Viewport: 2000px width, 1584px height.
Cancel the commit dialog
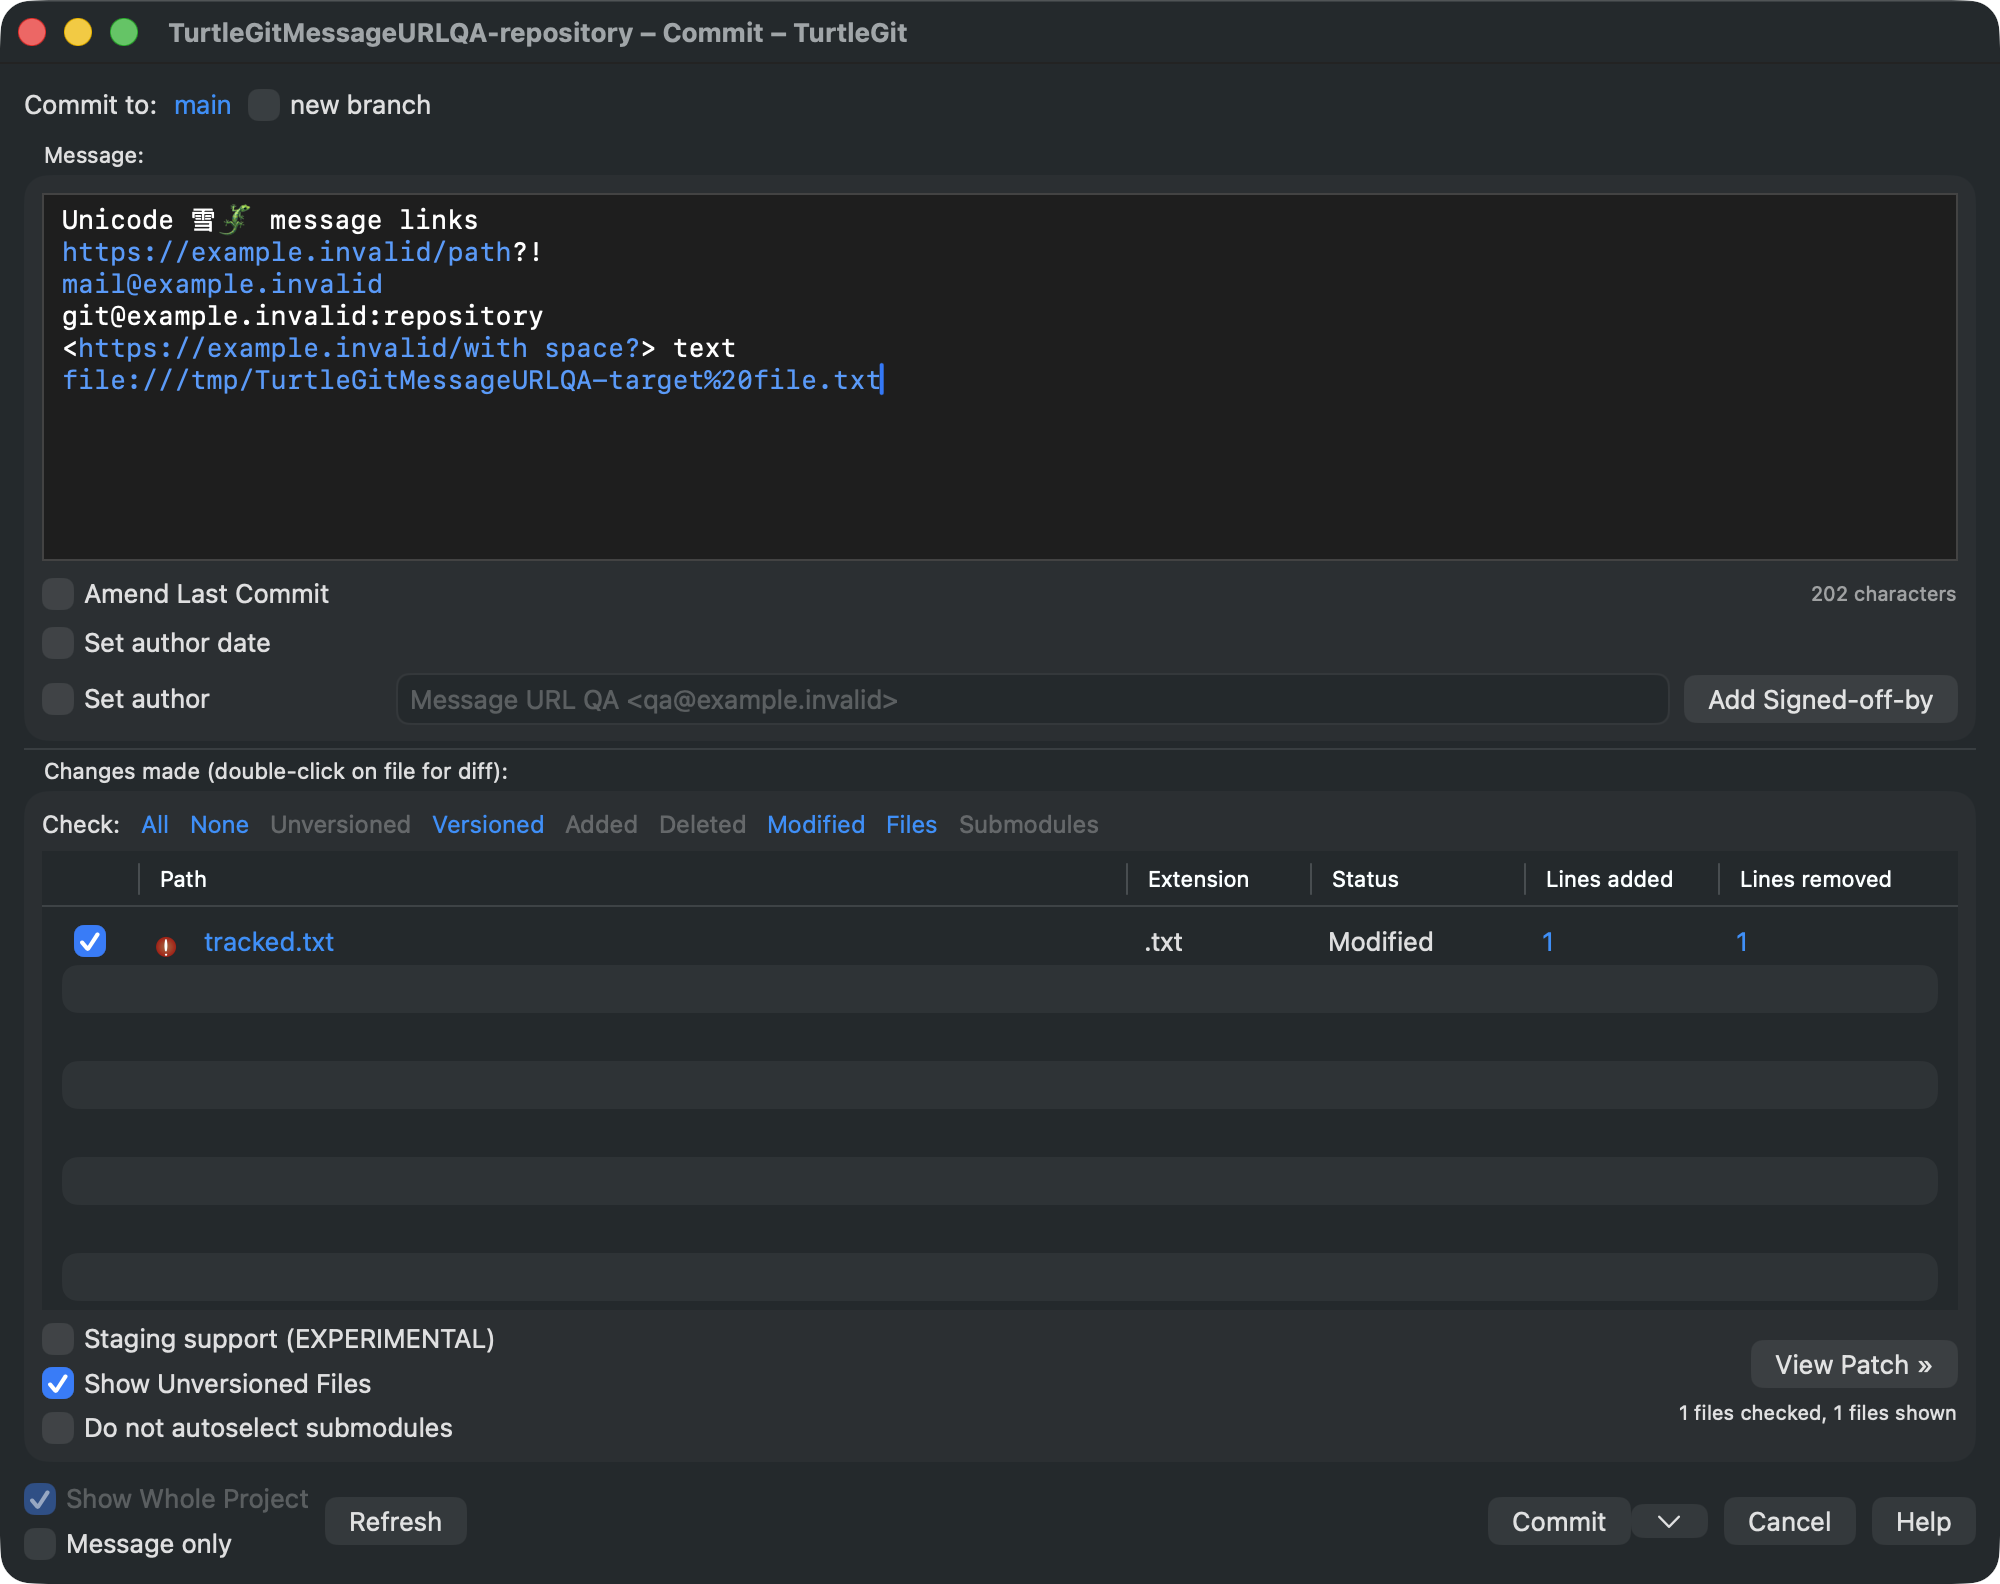tap(1789, 1521)
